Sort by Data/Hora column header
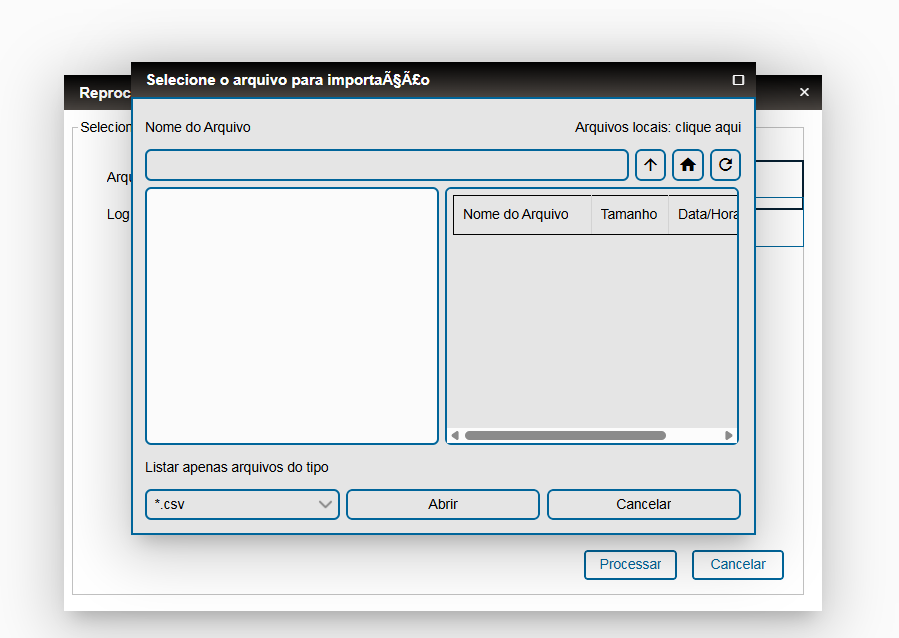The image size is (899, 638). click(x=703, y=214)
